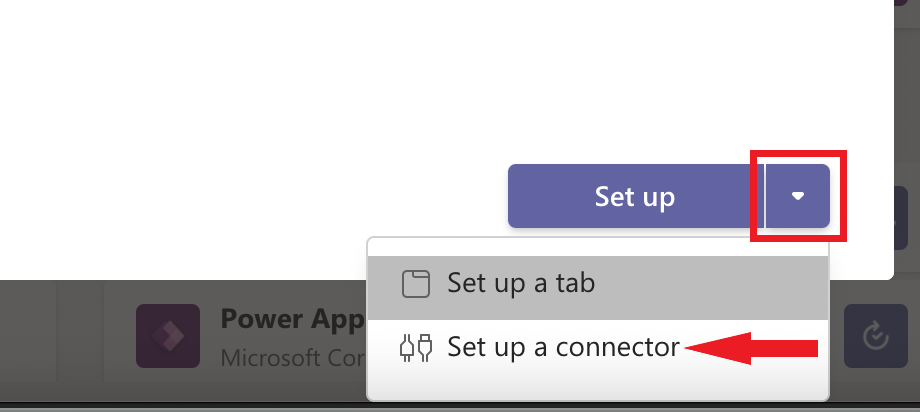This screenshot has width=920, height=412.
Task: Click the white caret triangle in split button
Action: click(798, 197)
